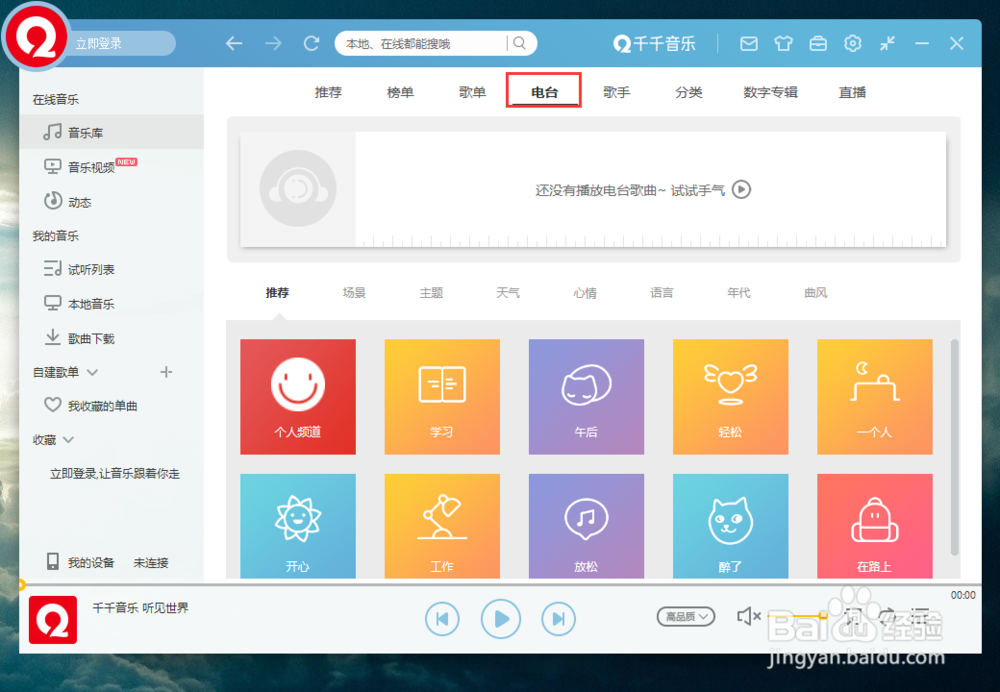Screen dimensions: 1000x692
Task: Switch to mini mode with shrink icon
Action: coord(886,43)
